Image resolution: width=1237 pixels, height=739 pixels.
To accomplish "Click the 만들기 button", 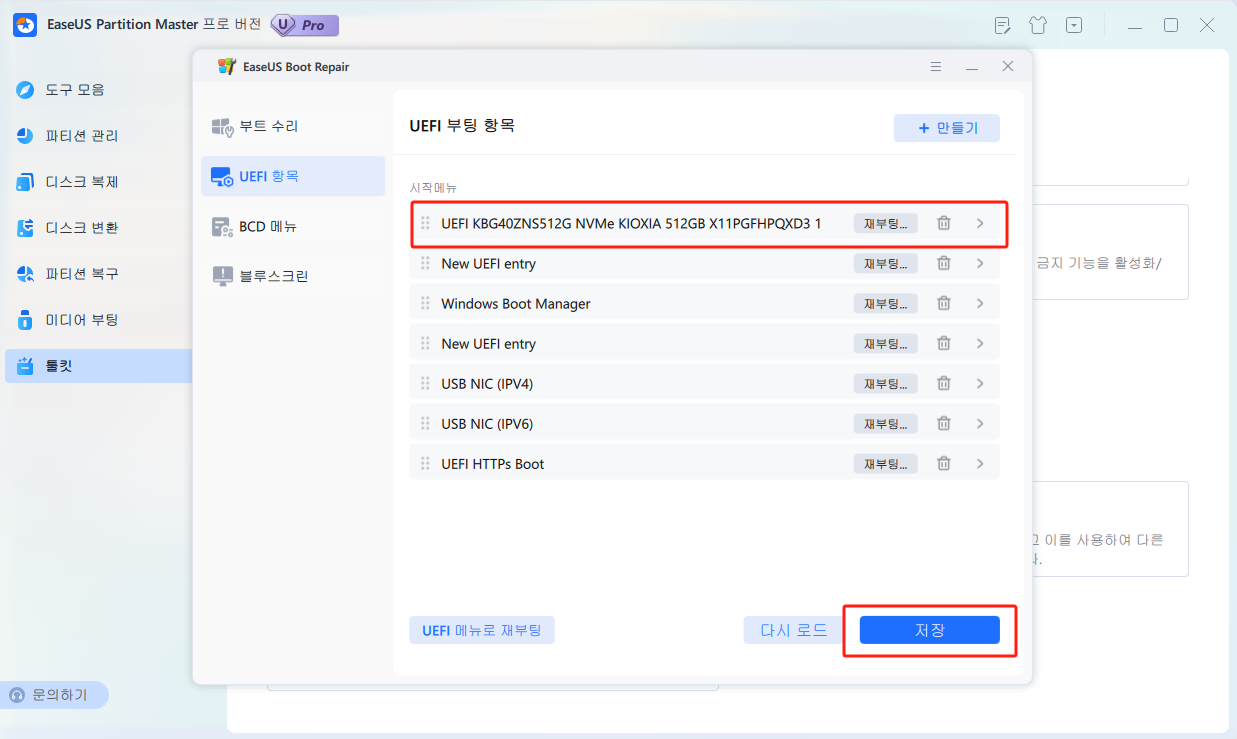I will click(947, 128).
